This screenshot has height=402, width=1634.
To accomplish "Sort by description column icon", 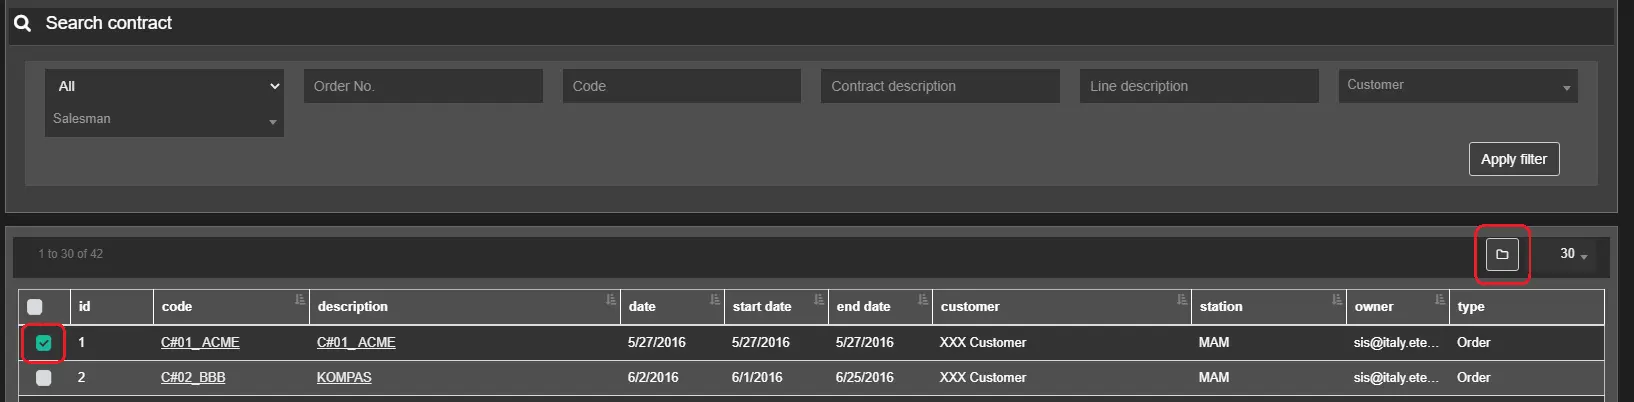I will [610, 300].
